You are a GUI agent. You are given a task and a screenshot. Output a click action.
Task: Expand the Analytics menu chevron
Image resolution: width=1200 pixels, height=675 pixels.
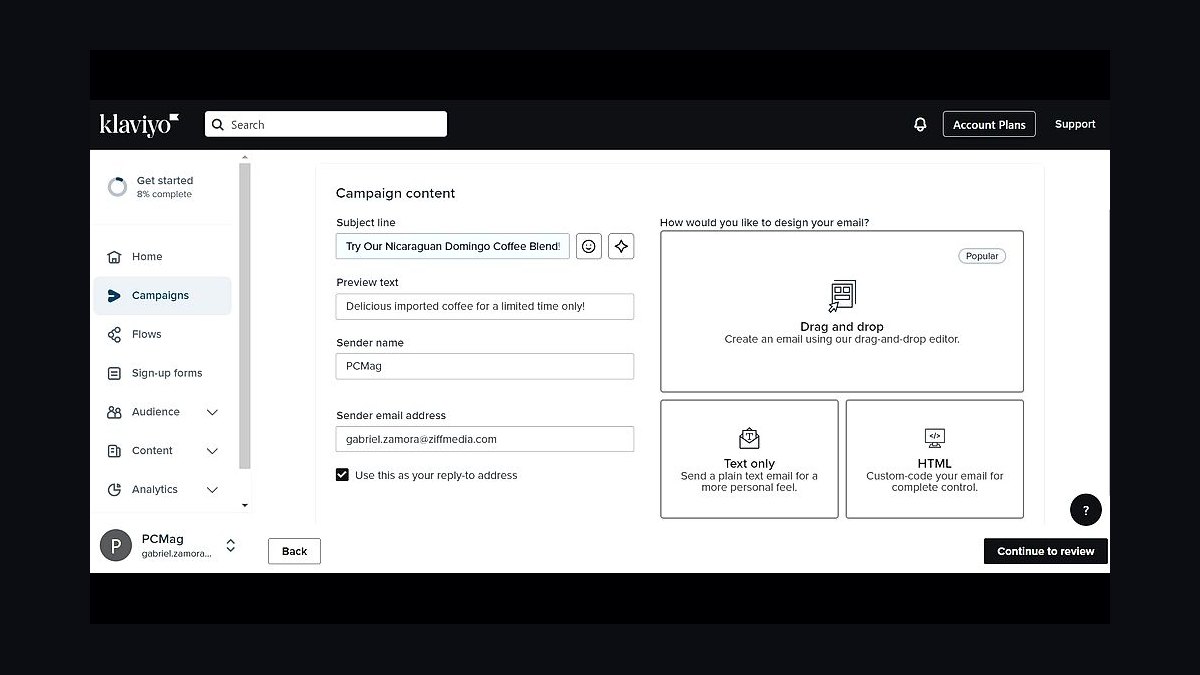212,490
